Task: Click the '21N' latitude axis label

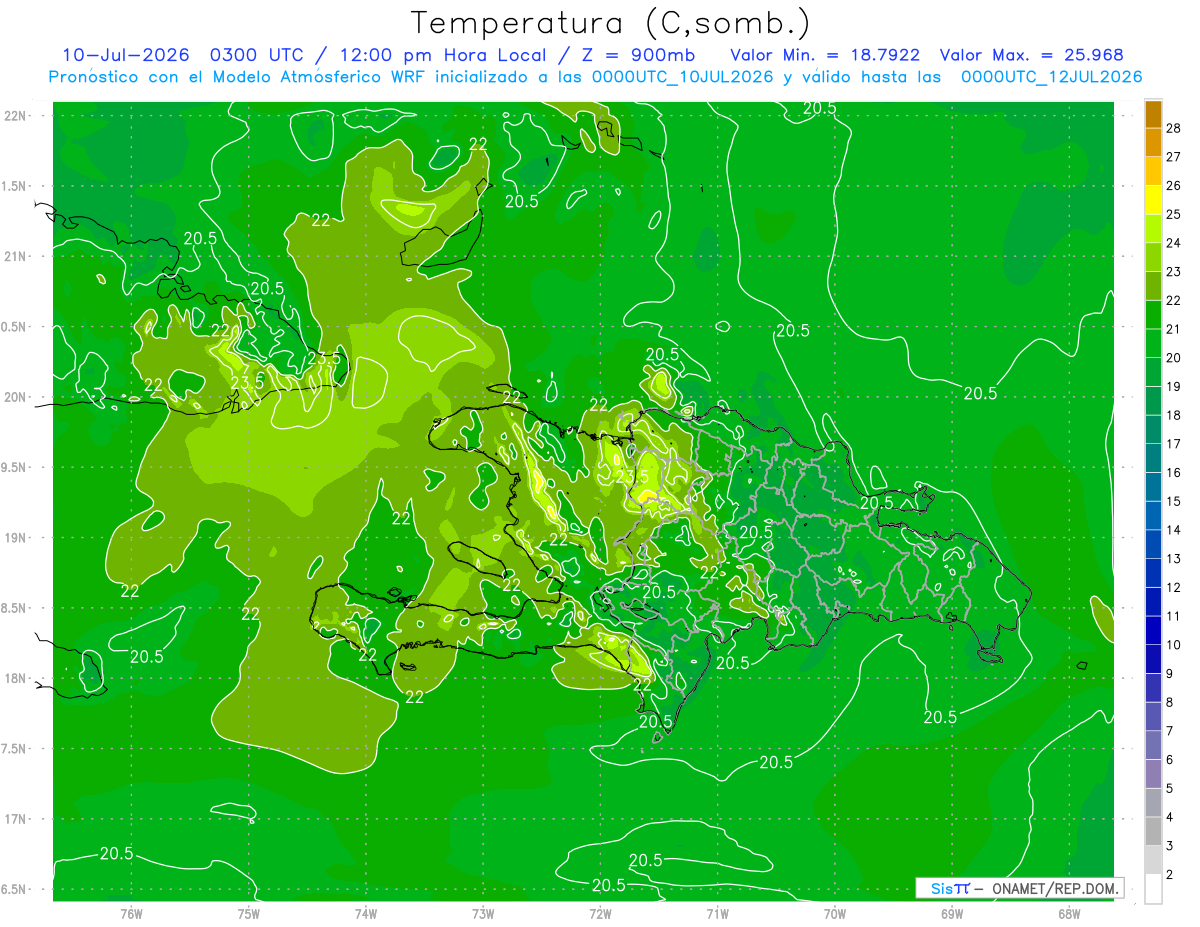Action: [14, 257]
